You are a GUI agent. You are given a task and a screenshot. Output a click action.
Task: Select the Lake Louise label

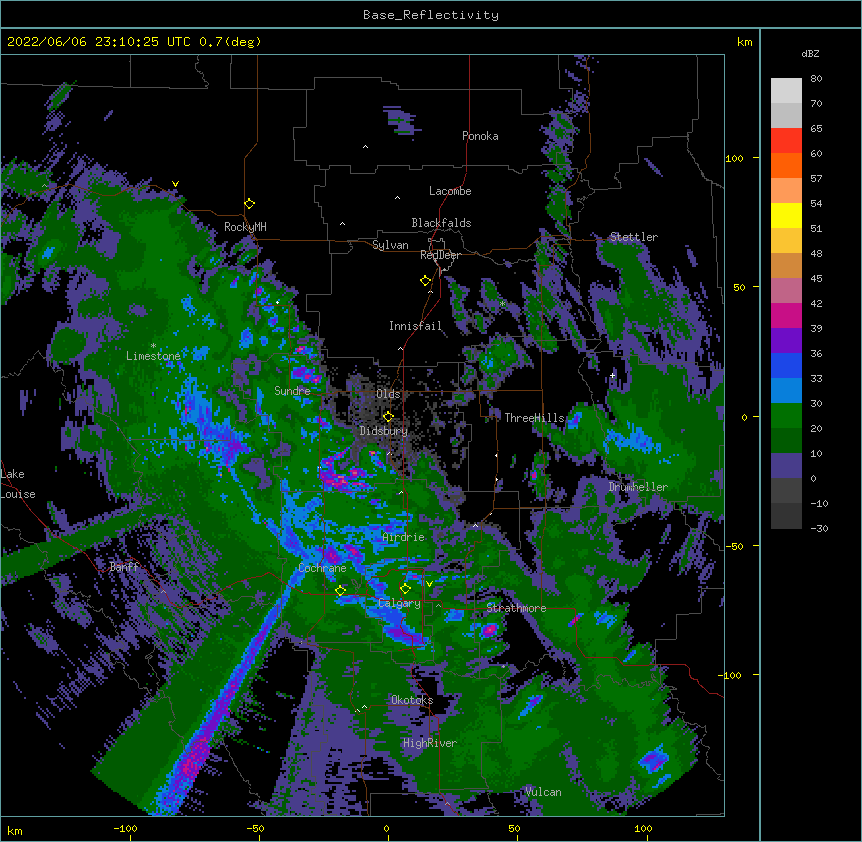pyautogui.click(x=18, y=484)
